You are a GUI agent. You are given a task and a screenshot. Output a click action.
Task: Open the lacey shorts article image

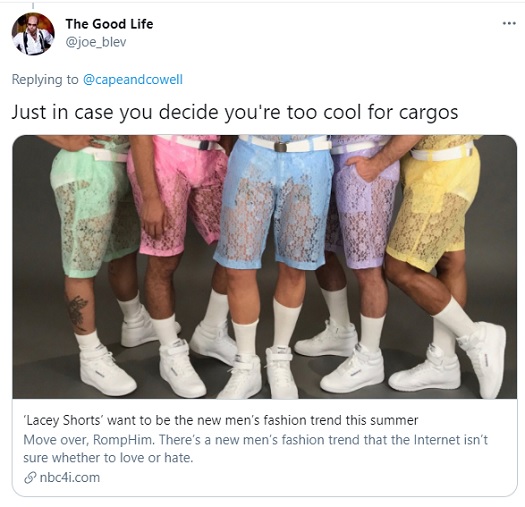[x=265, y=267]
